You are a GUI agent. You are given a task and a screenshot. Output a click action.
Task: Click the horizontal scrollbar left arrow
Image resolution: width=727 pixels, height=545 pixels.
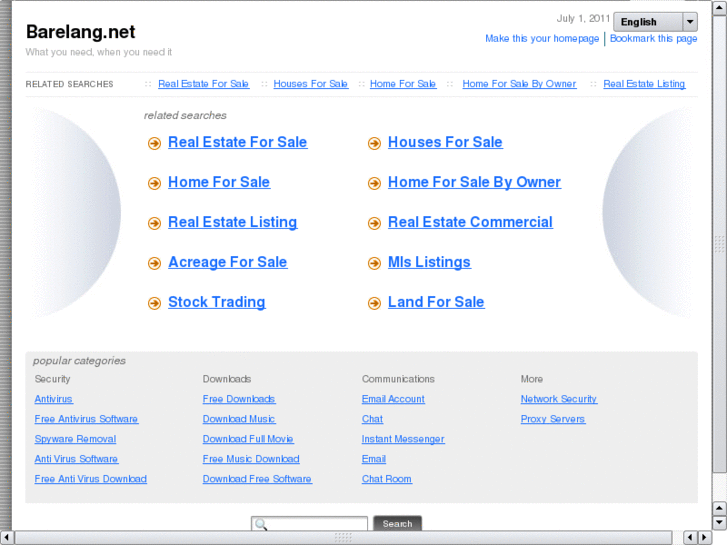pos(7,537)
